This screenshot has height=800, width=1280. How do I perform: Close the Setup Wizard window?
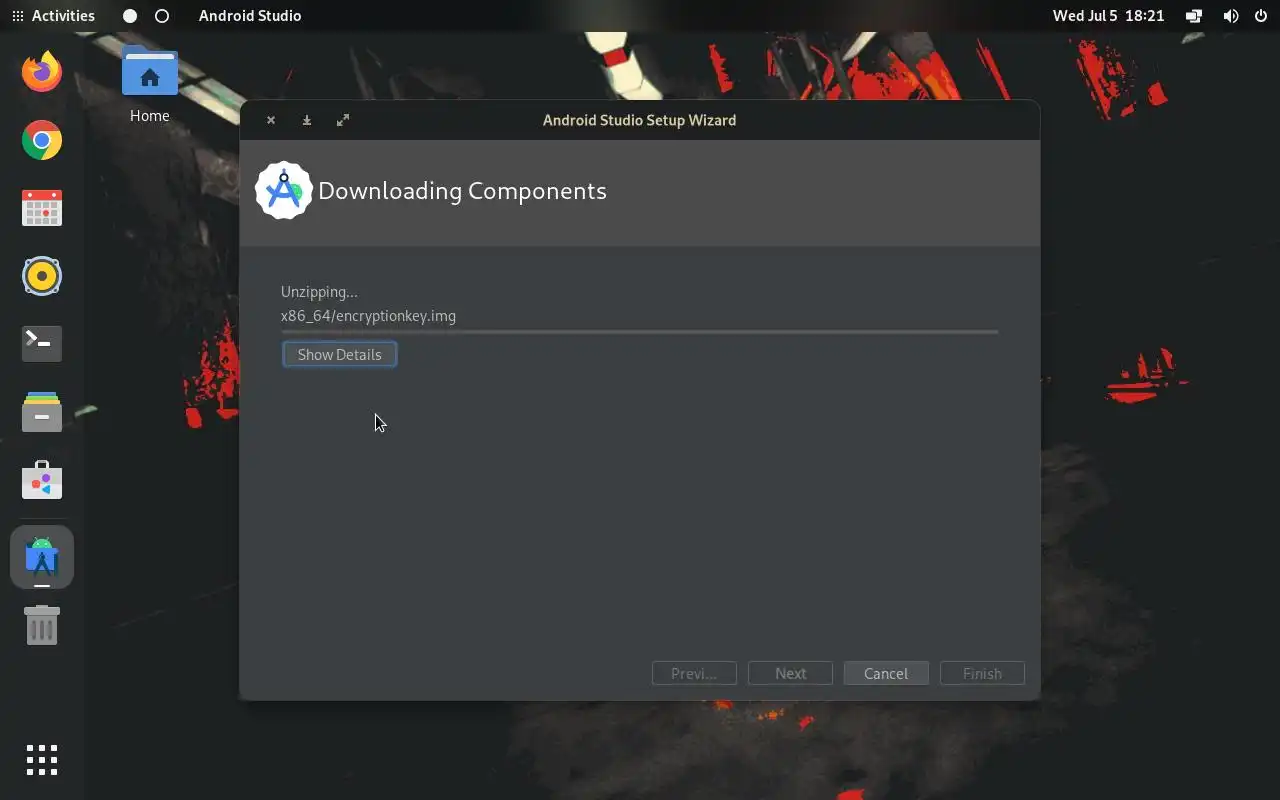coord(271,120)
